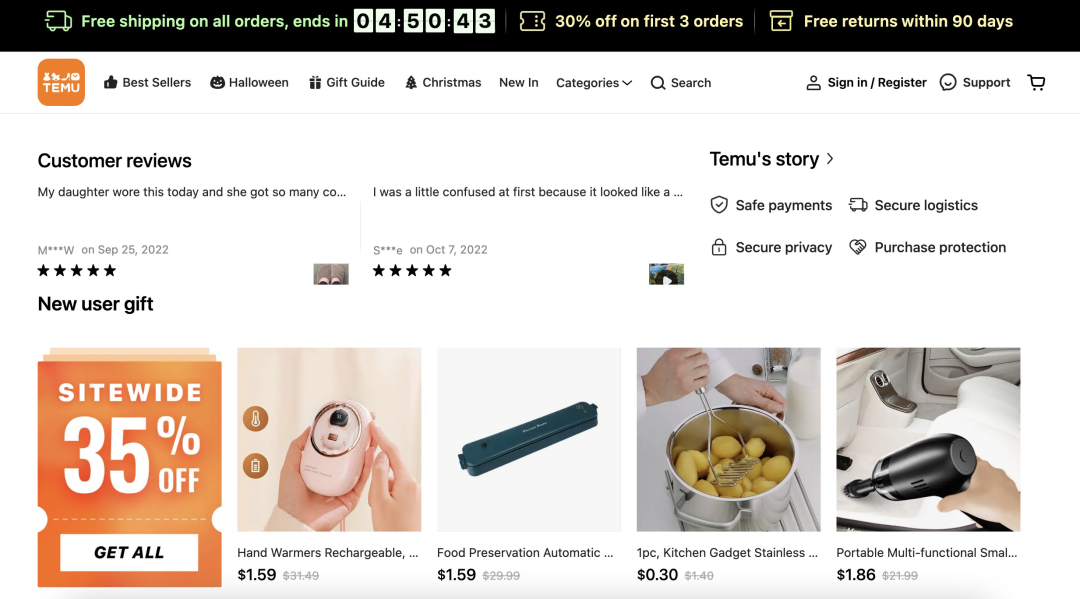The image size is (1080, 599).
Task: Open the shopping cart icon
Action: [x=1036, y=82]
